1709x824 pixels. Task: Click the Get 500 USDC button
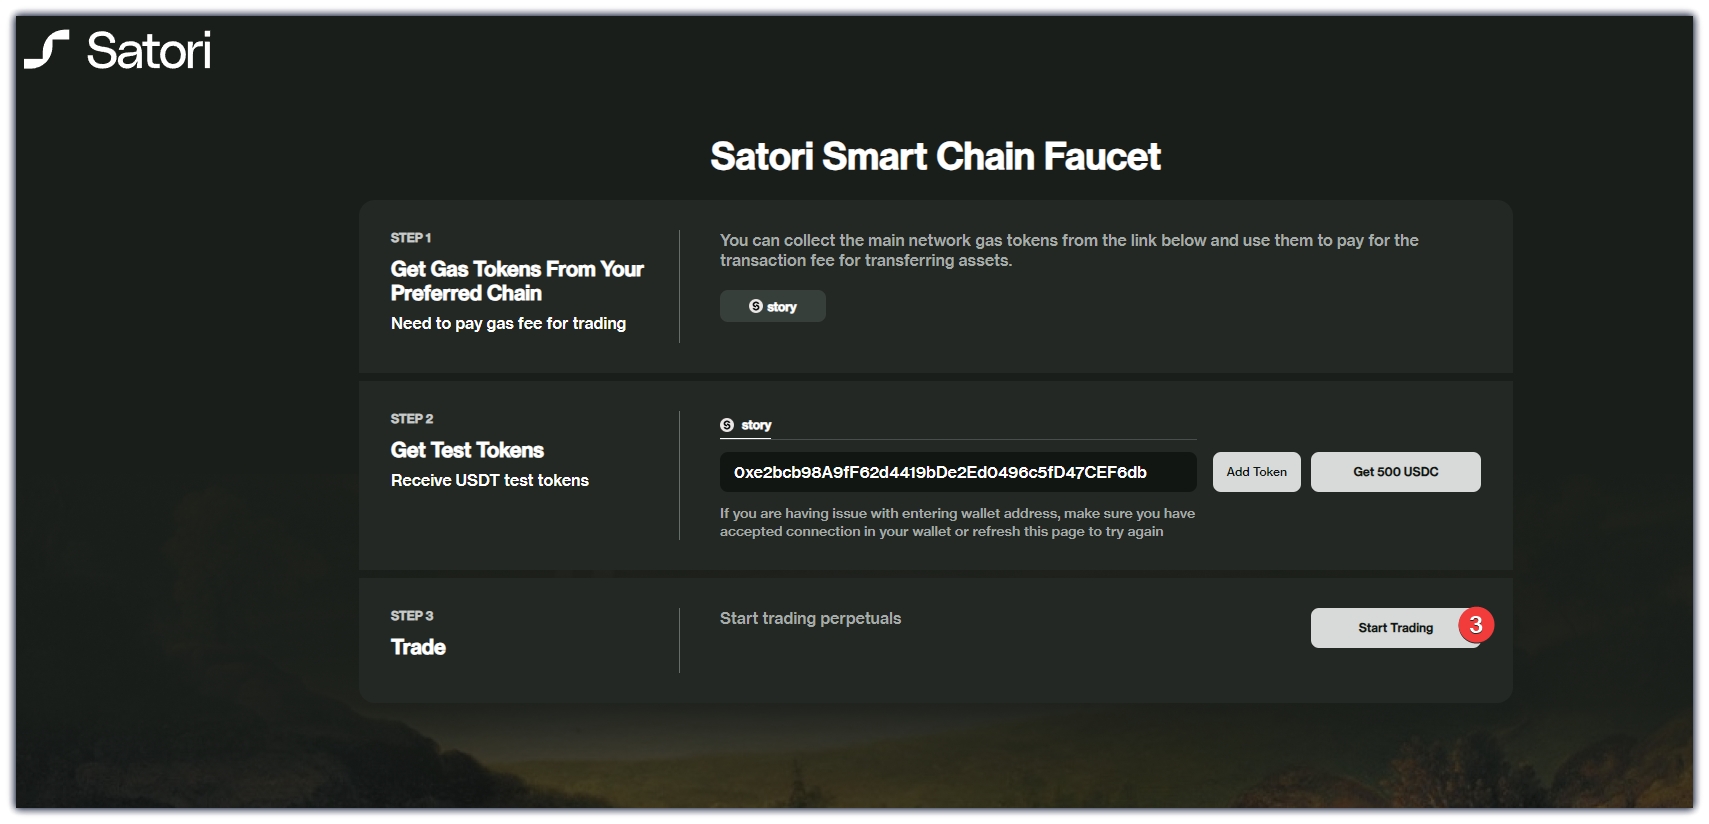(1395, 472)
